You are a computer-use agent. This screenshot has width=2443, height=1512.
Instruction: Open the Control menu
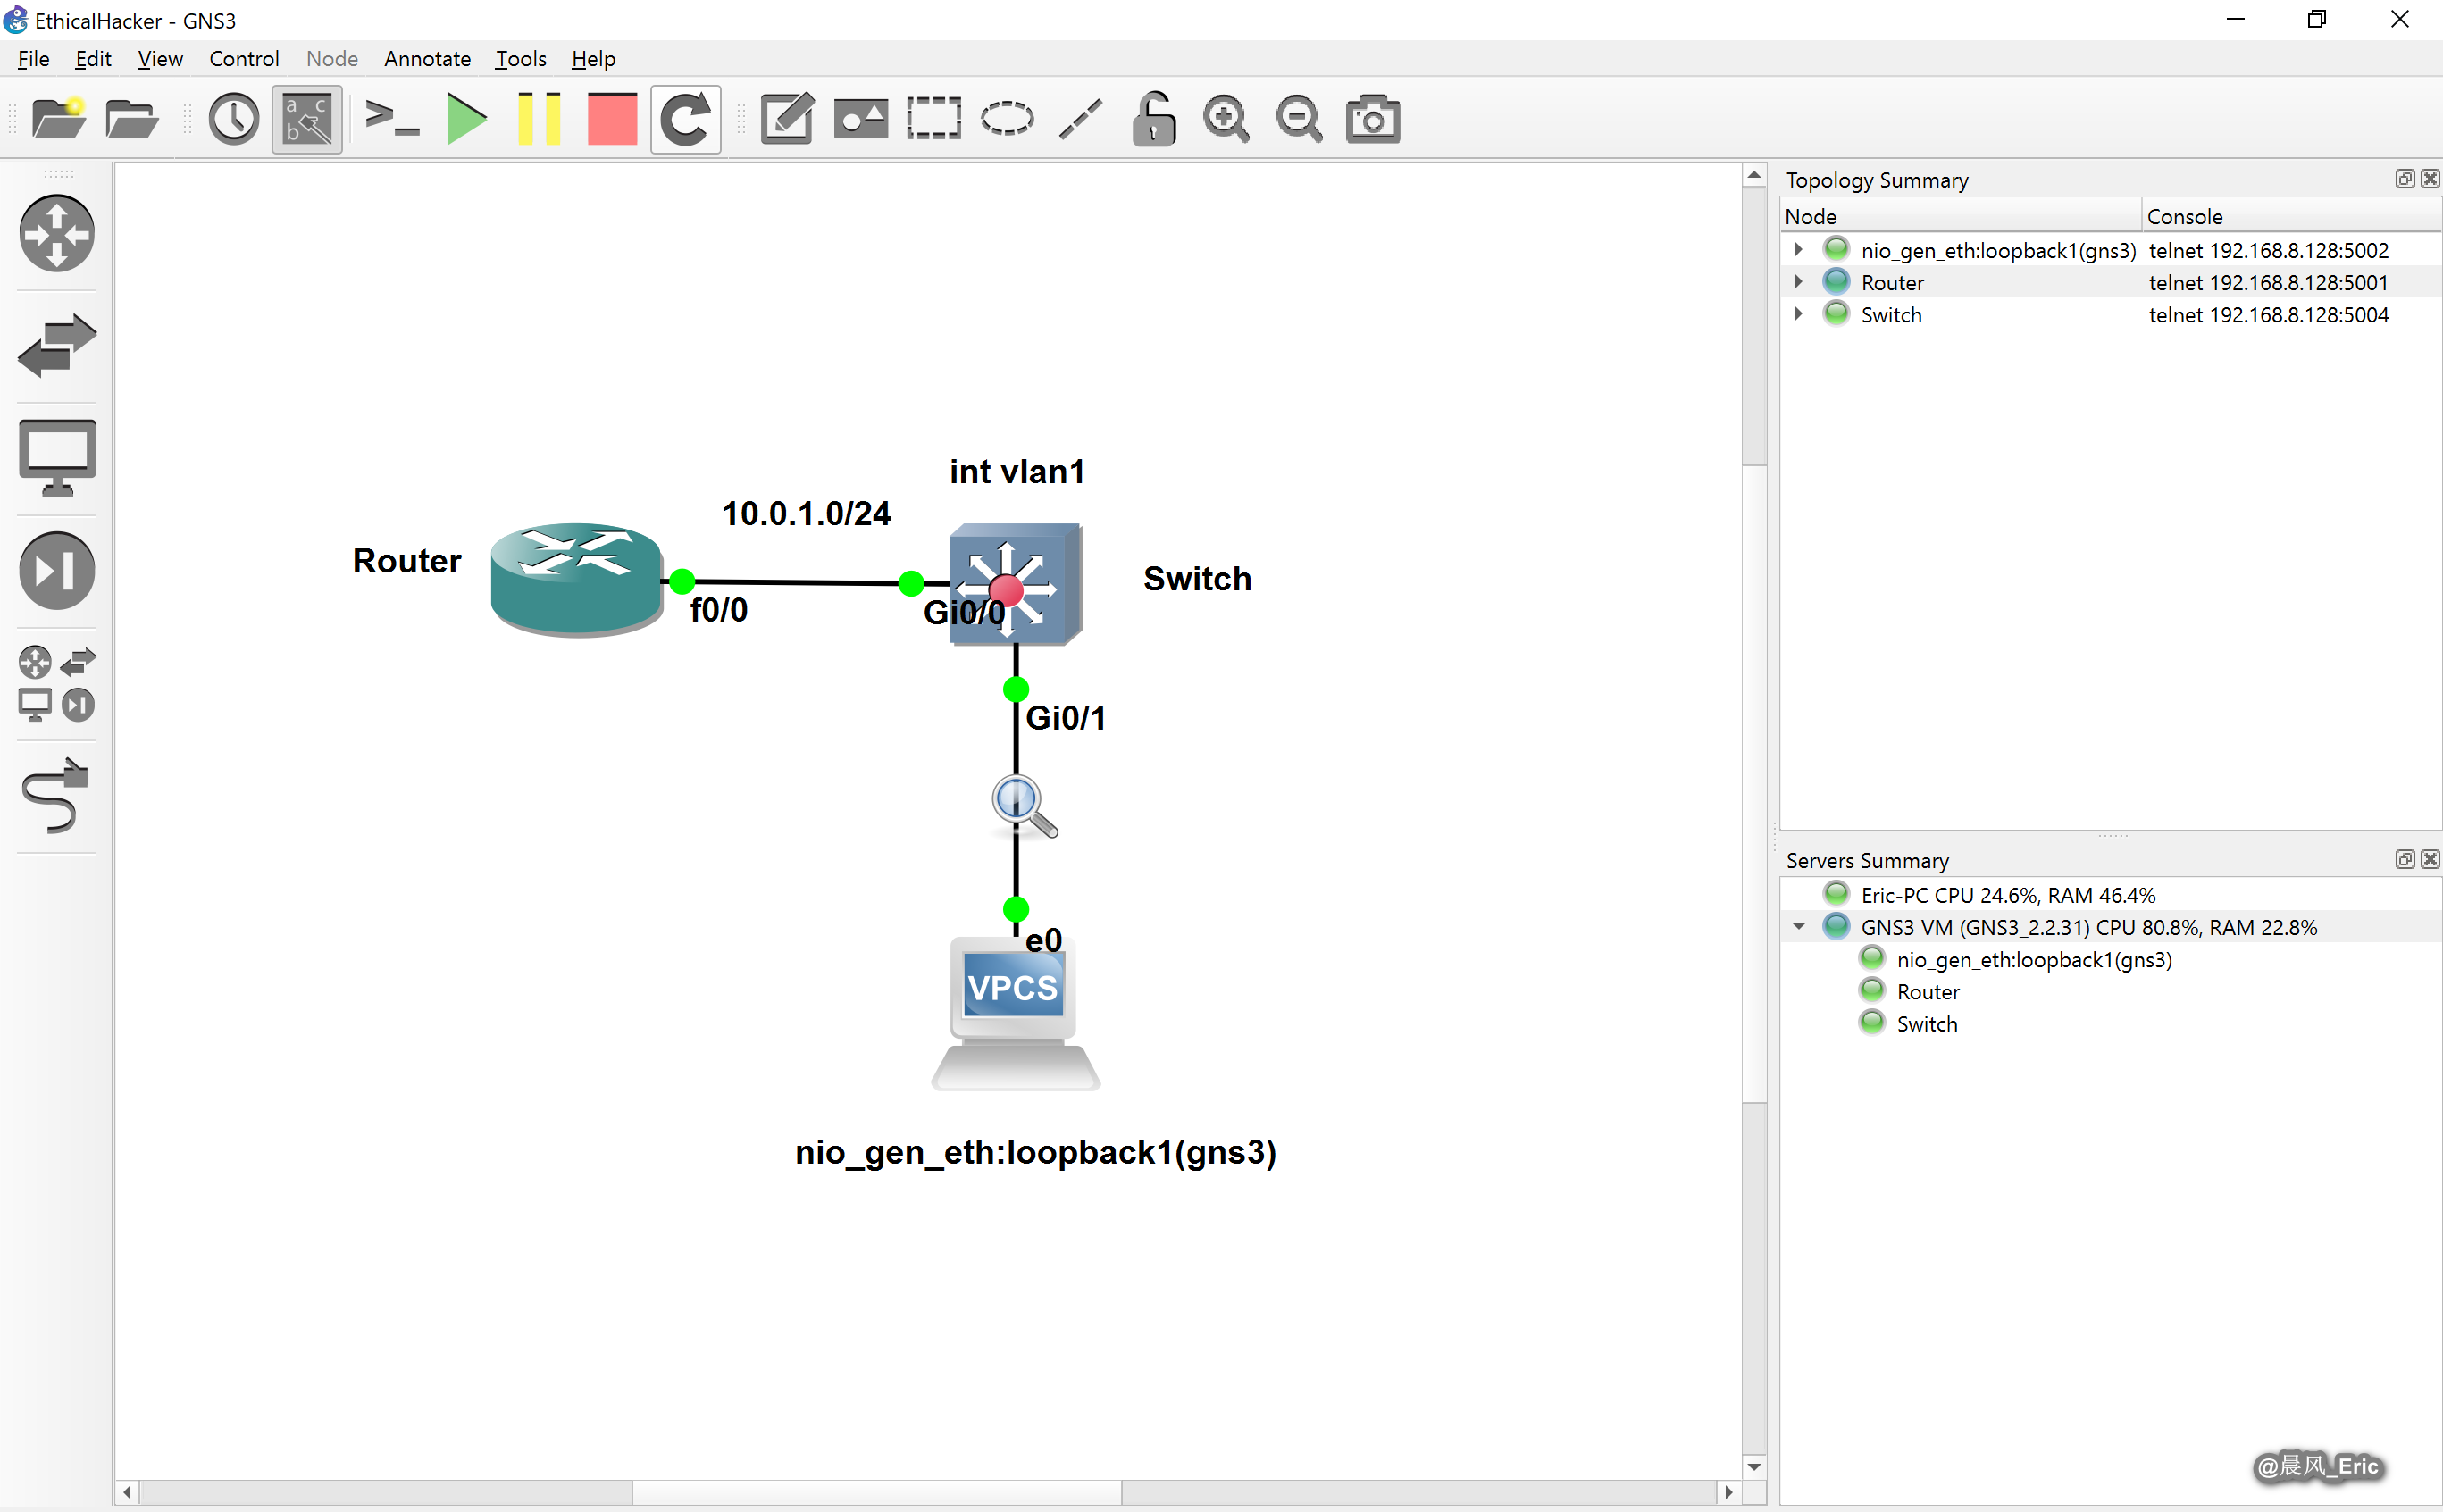point(244,59)
